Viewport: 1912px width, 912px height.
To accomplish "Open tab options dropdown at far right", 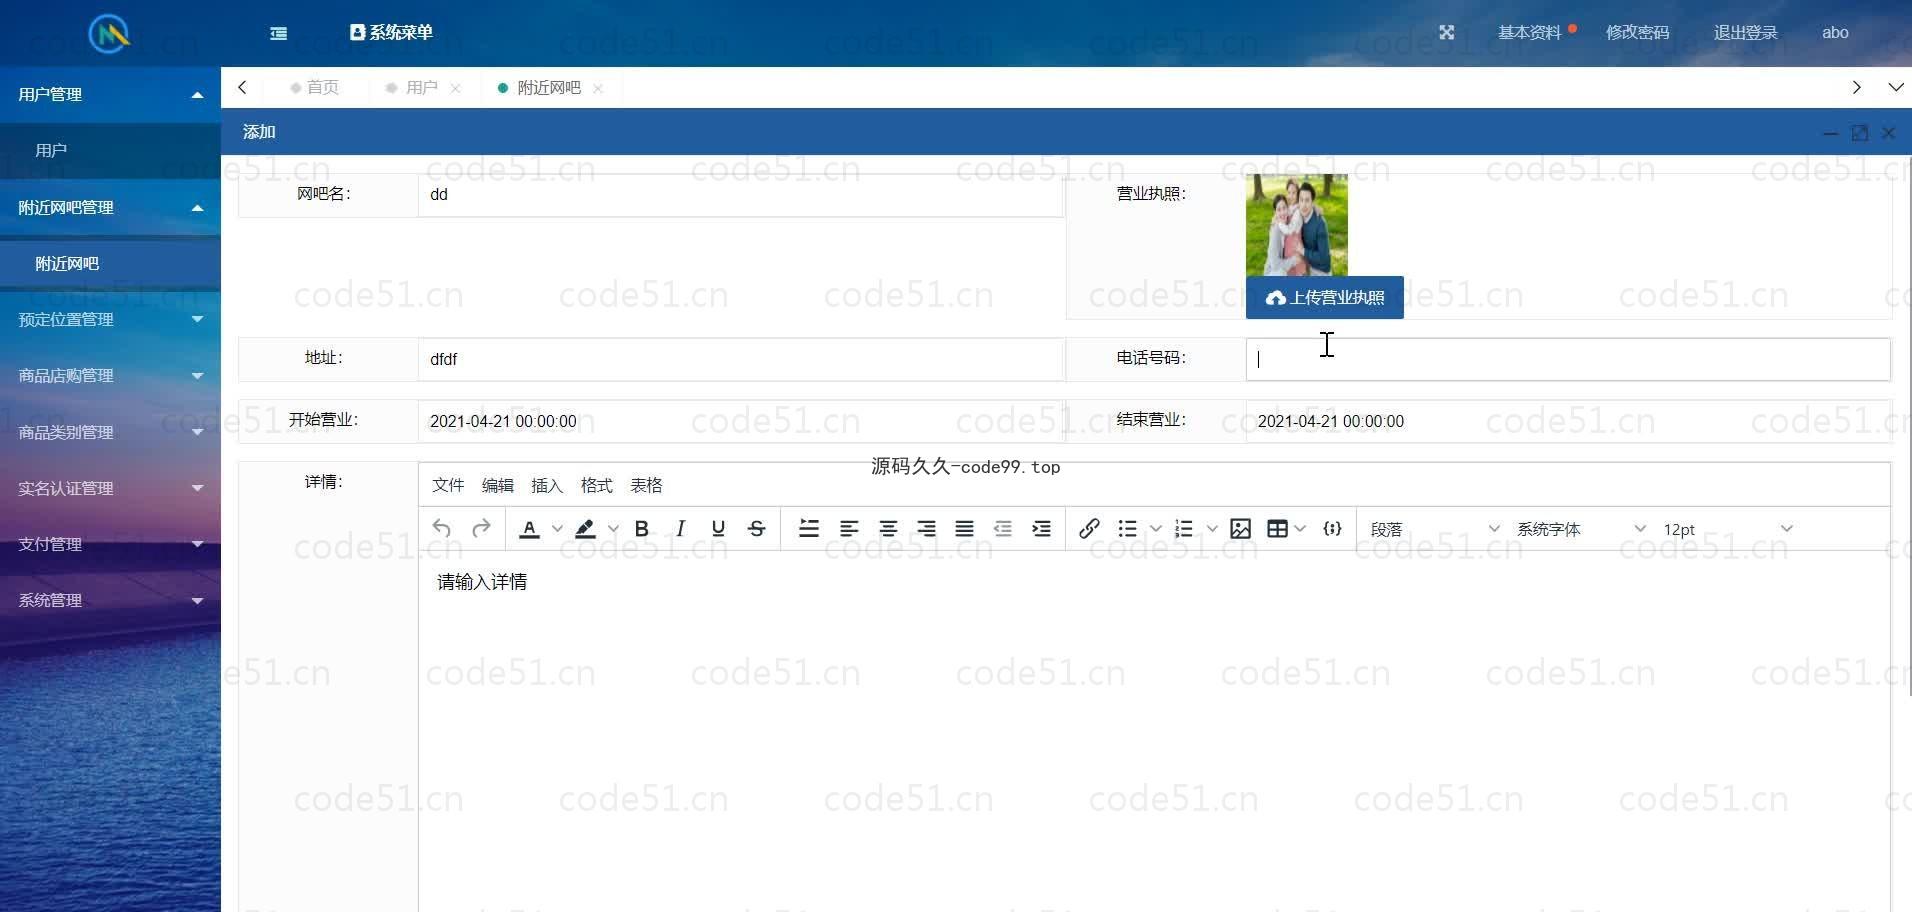I will pos(1896,87).
